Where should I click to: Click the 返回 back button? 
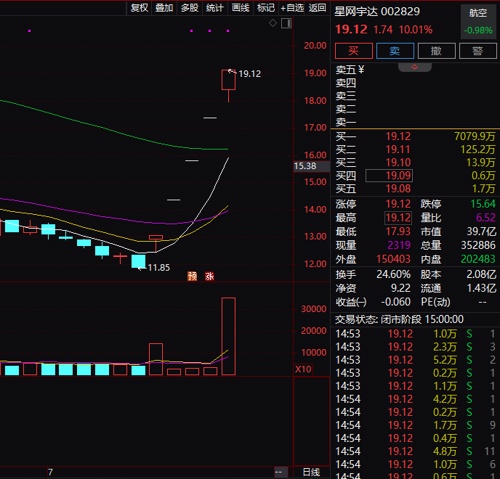tap(317, 8)
